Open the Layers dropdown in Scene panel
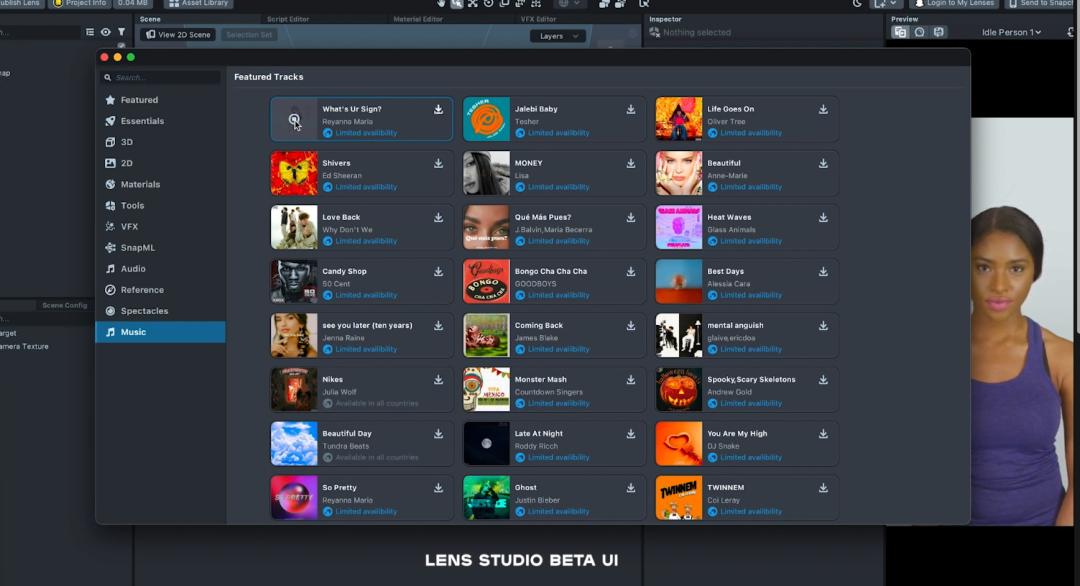 click(x=558, y=36)
